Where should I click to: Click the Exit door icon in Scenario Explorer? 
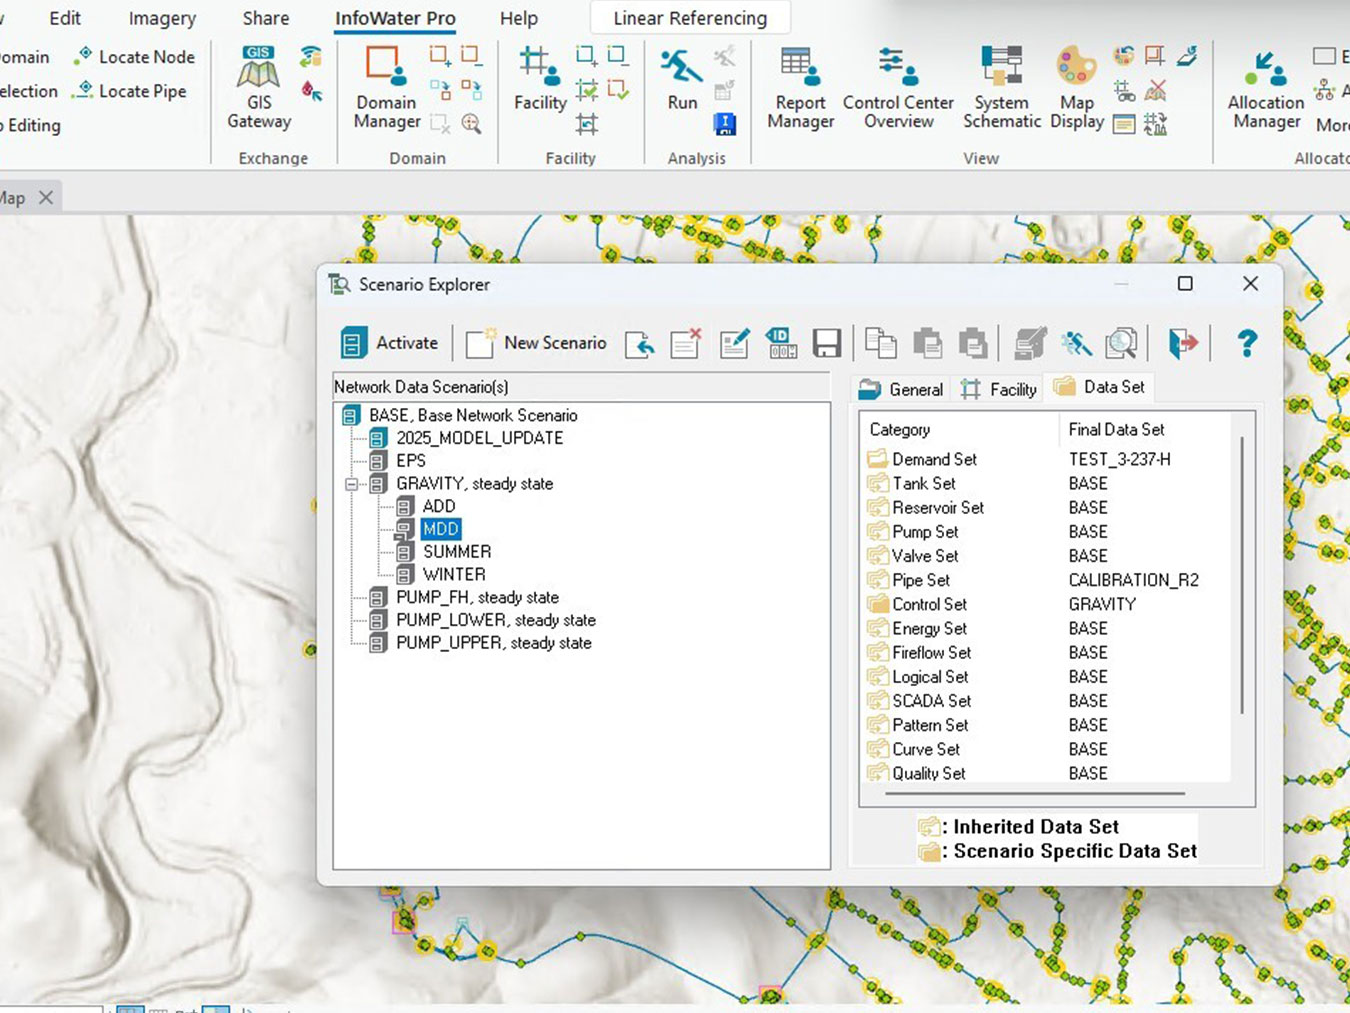pyautogui.click(x=1182, y=343)
